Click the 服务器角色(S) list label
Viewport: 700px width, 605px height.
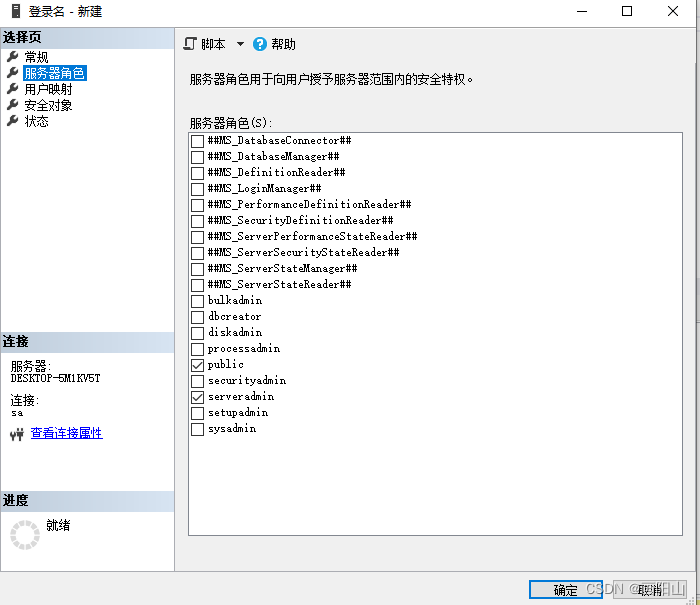[x=230, y=123]
